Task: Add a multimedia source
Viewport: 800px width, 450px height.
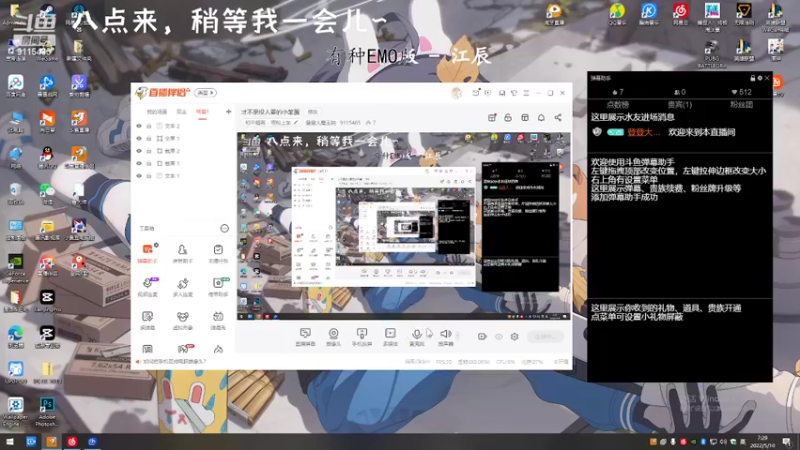Action: [390, 337]
